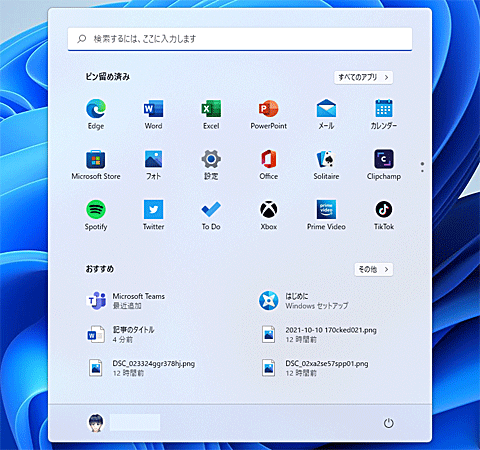The image size is (480, 450).
Task: Go to next pinned apps page dots
Action: (x=422, y=167)
